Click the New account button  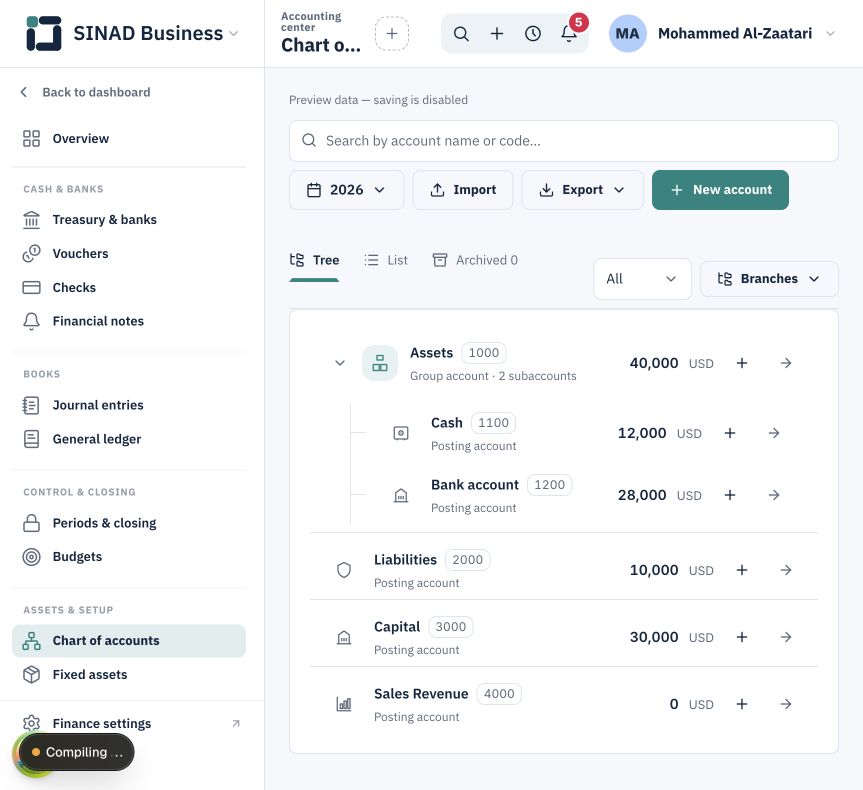(x=720, y=190)
